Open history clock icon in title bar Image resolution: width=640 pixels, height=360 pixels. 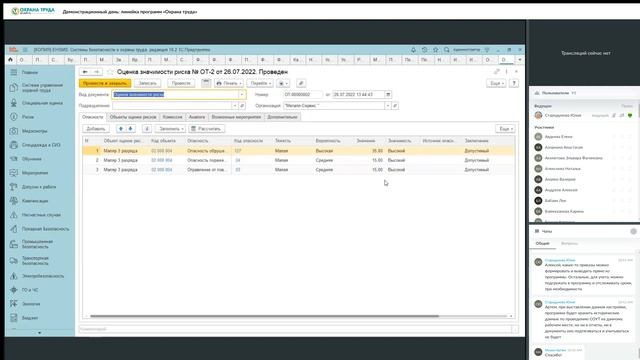(x=424, y=50)
